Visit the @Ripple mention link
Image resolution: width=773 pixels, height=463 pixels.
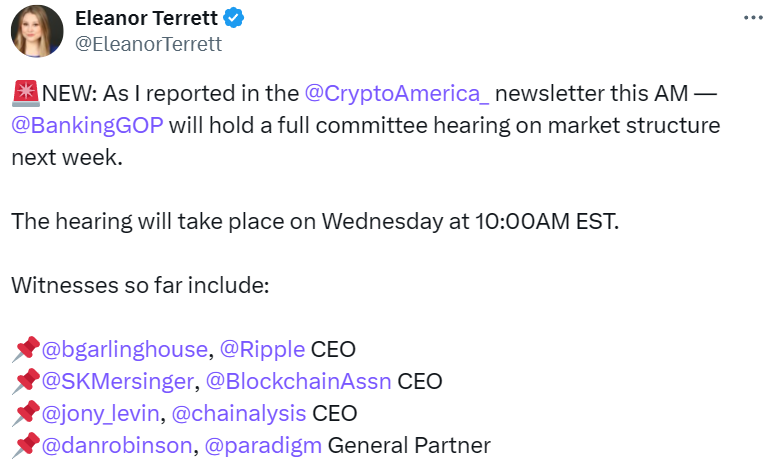[263, 350]
